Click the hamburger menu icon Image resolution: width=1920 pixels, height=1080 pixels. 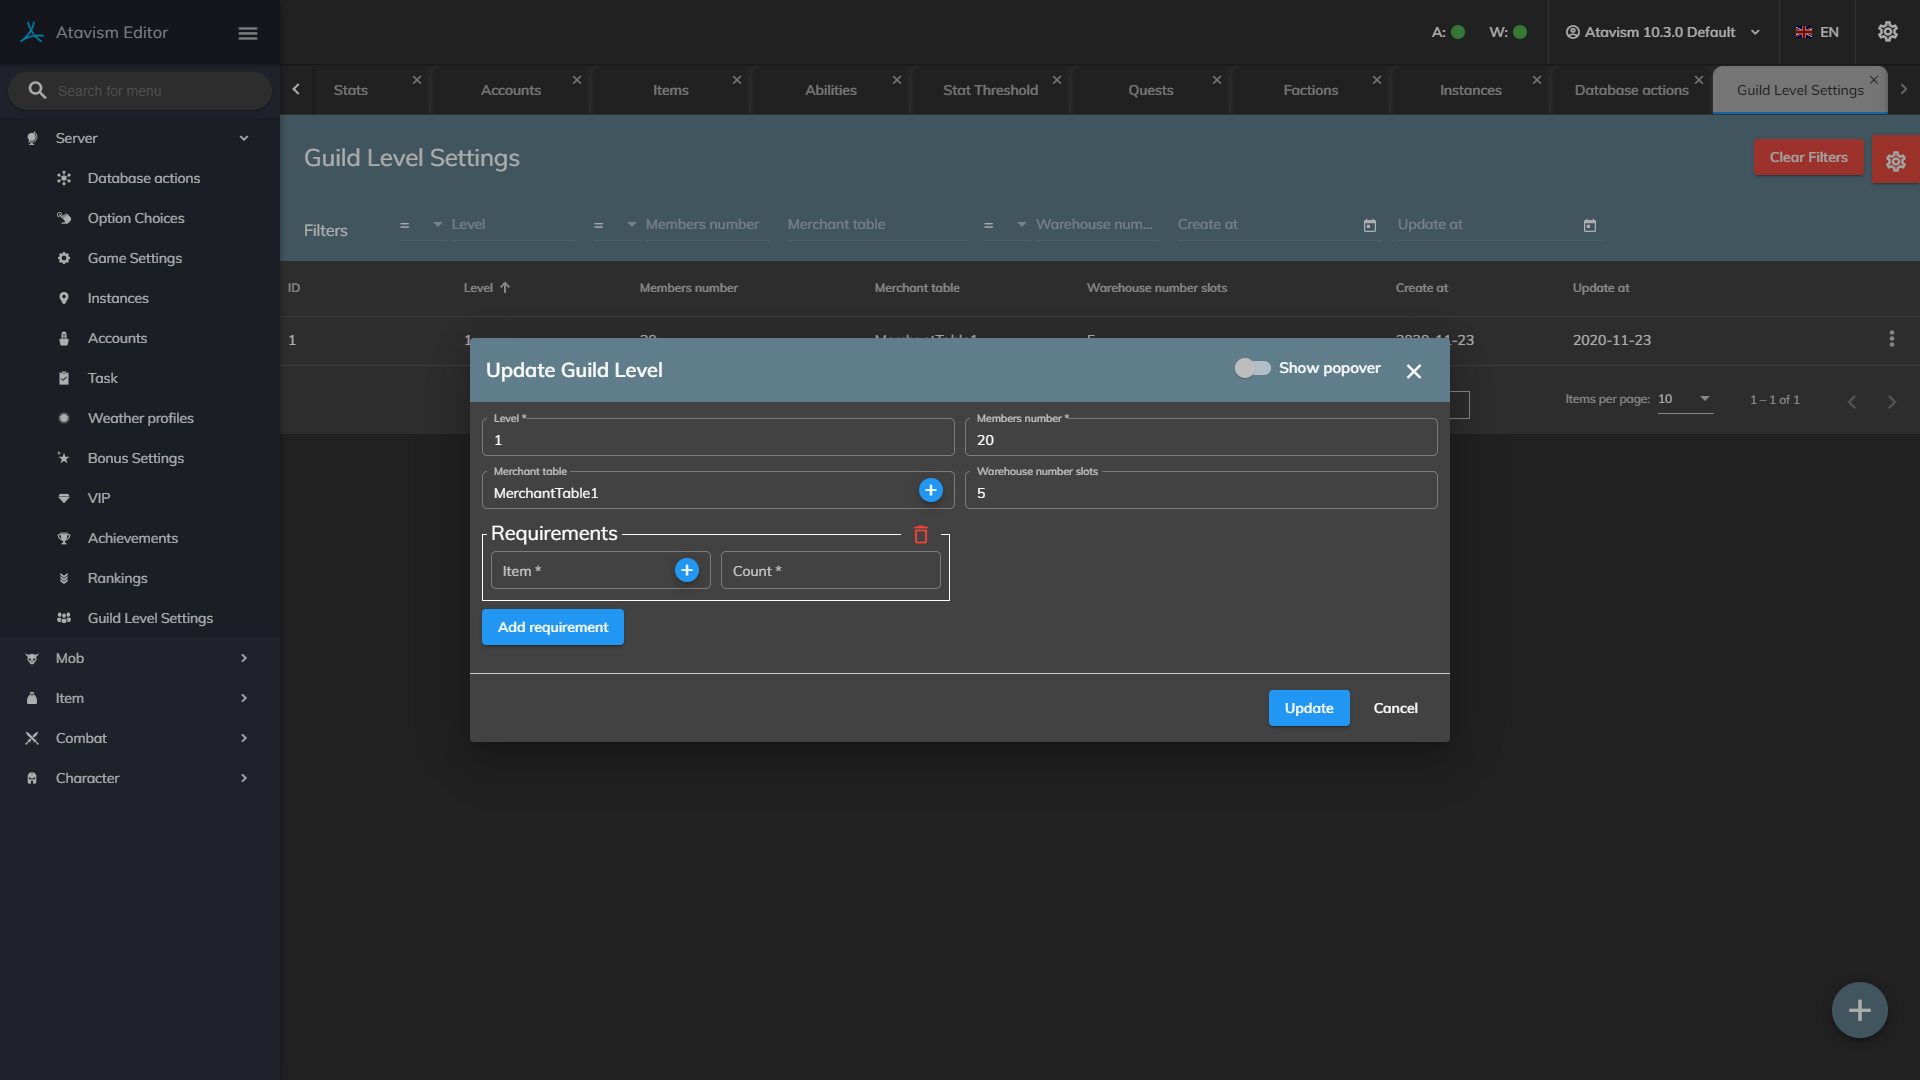click(248, 33)
